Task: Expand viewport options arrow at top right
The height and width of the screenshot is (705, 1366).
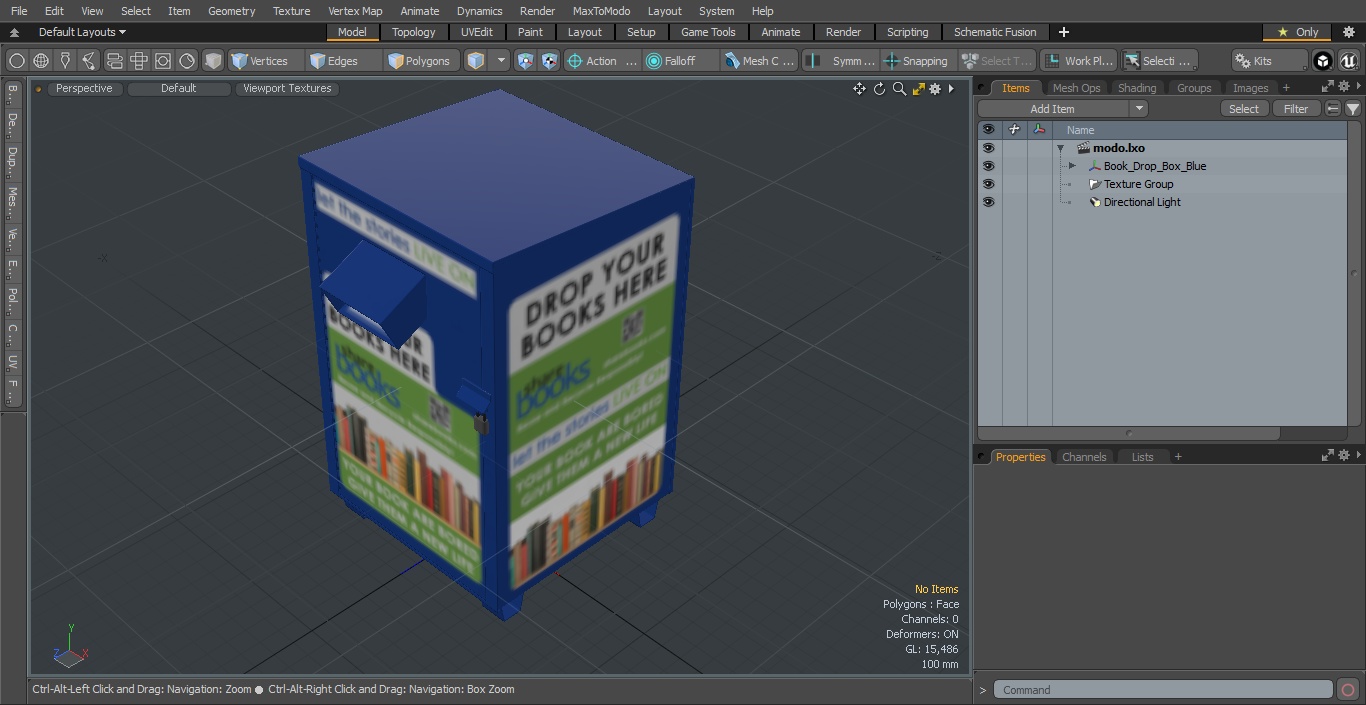Action: point(951,89)
